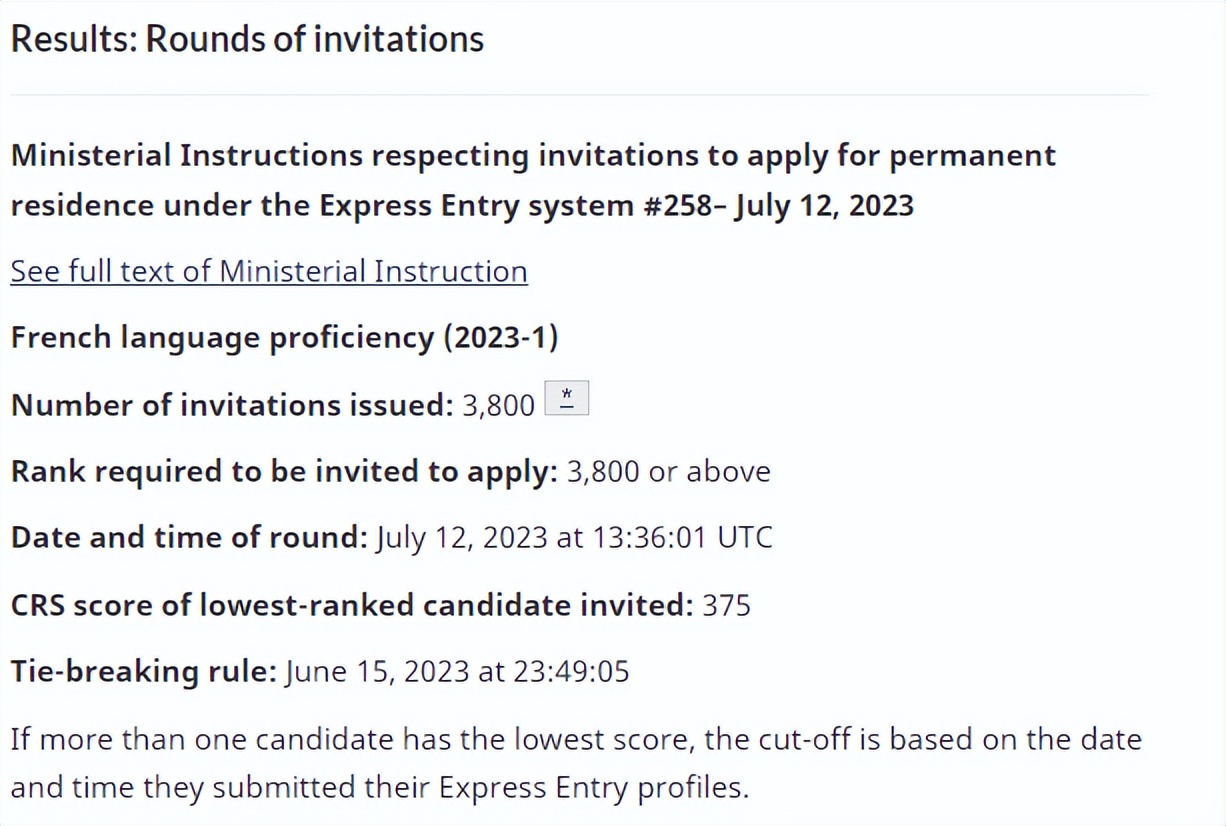Screen dimensions: 1226x826
Task: Click the Tie-breaking rule label
Action: [143, 671]
